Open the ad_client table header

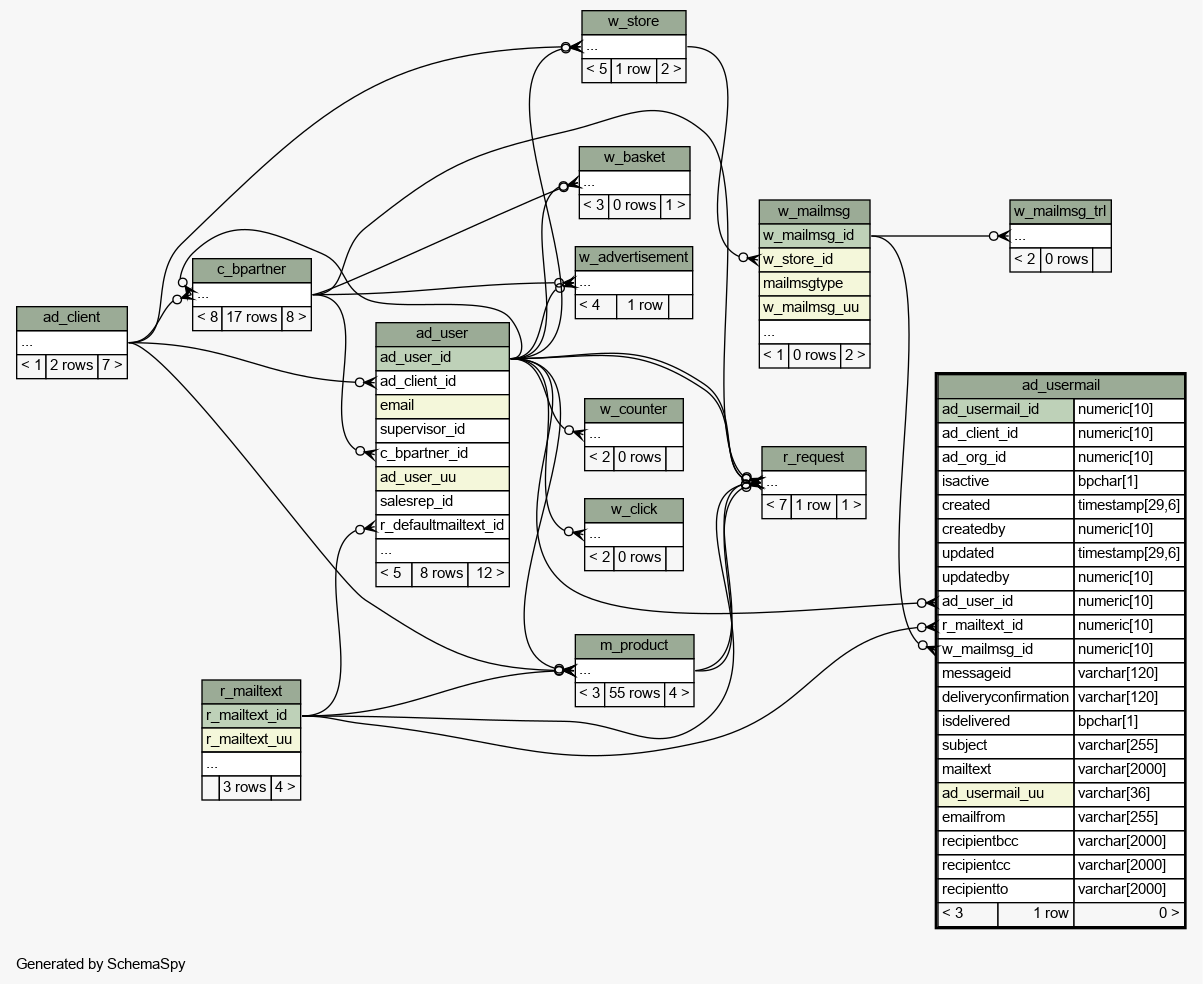[71, 318]
